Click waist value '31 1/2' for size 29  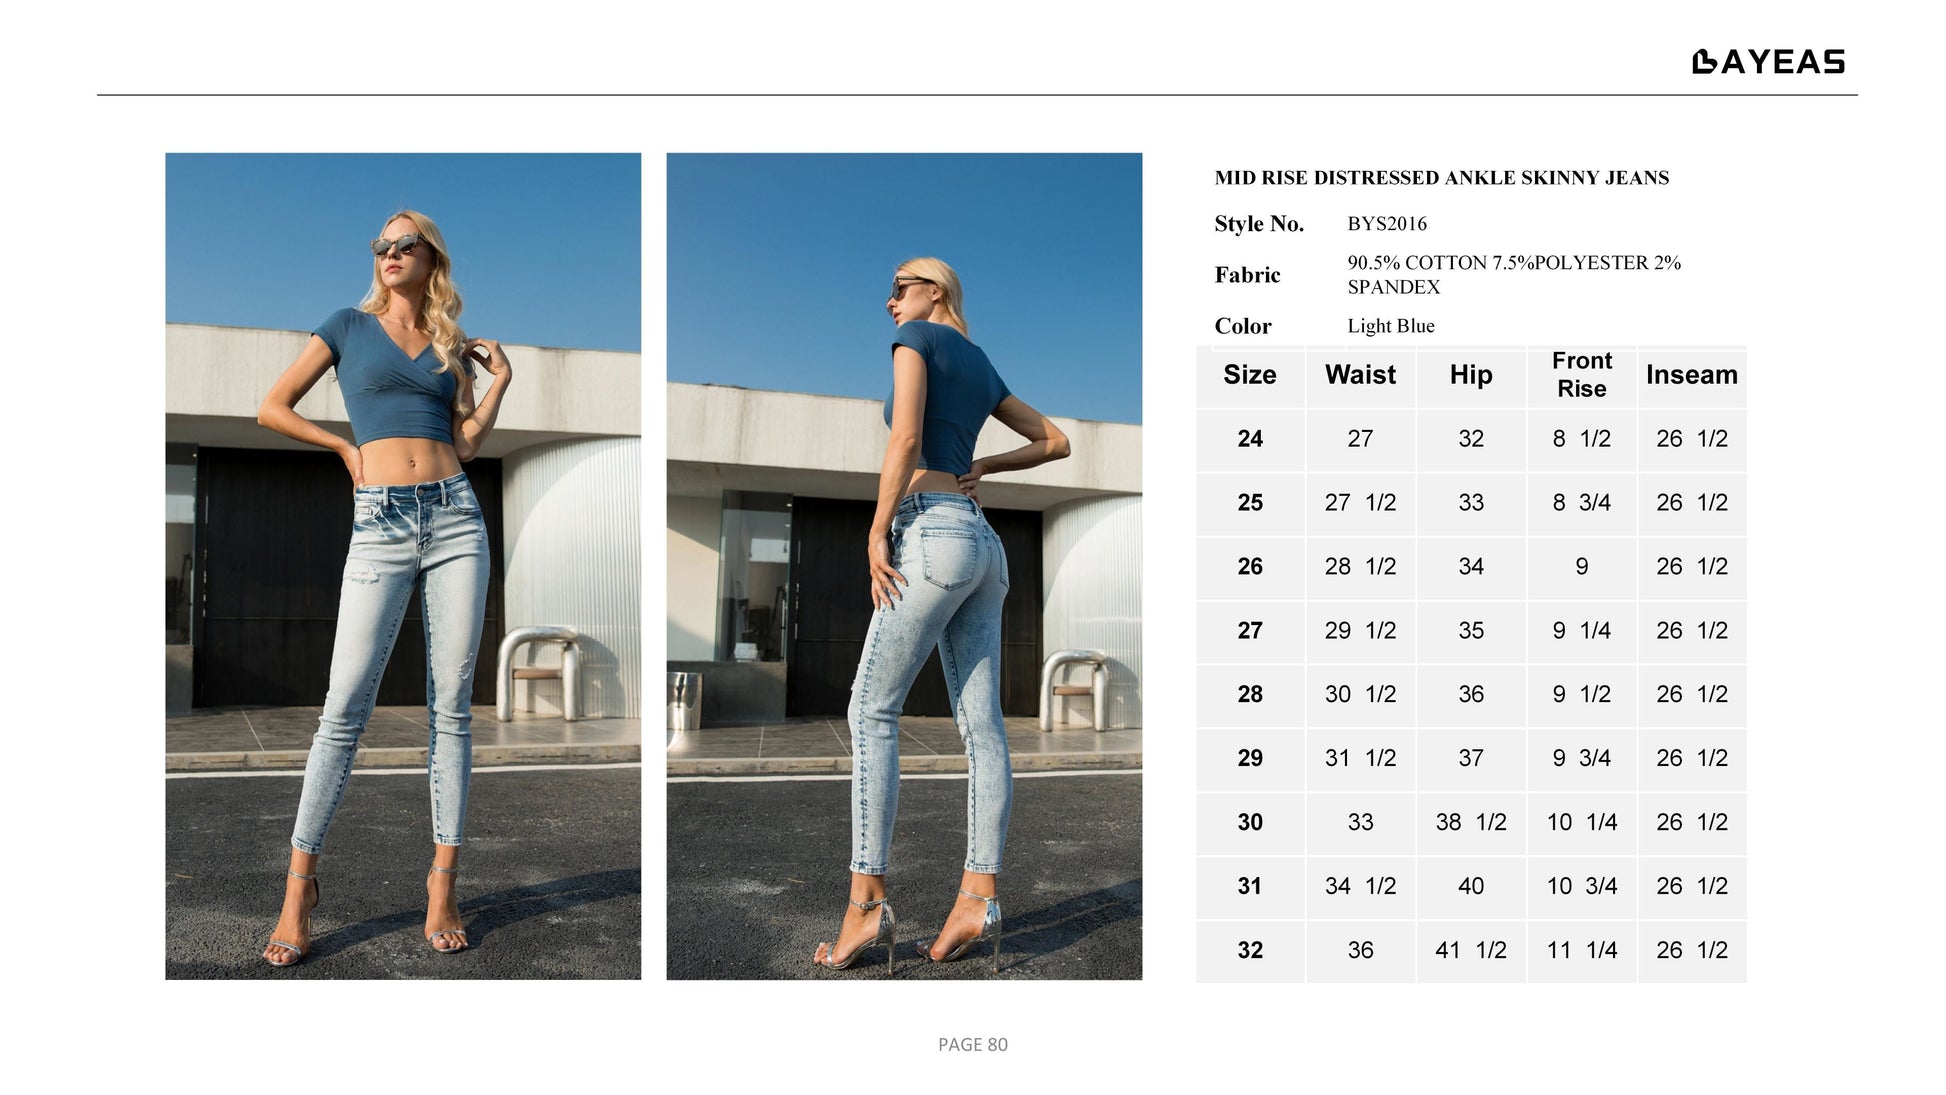coord(1360,759)
